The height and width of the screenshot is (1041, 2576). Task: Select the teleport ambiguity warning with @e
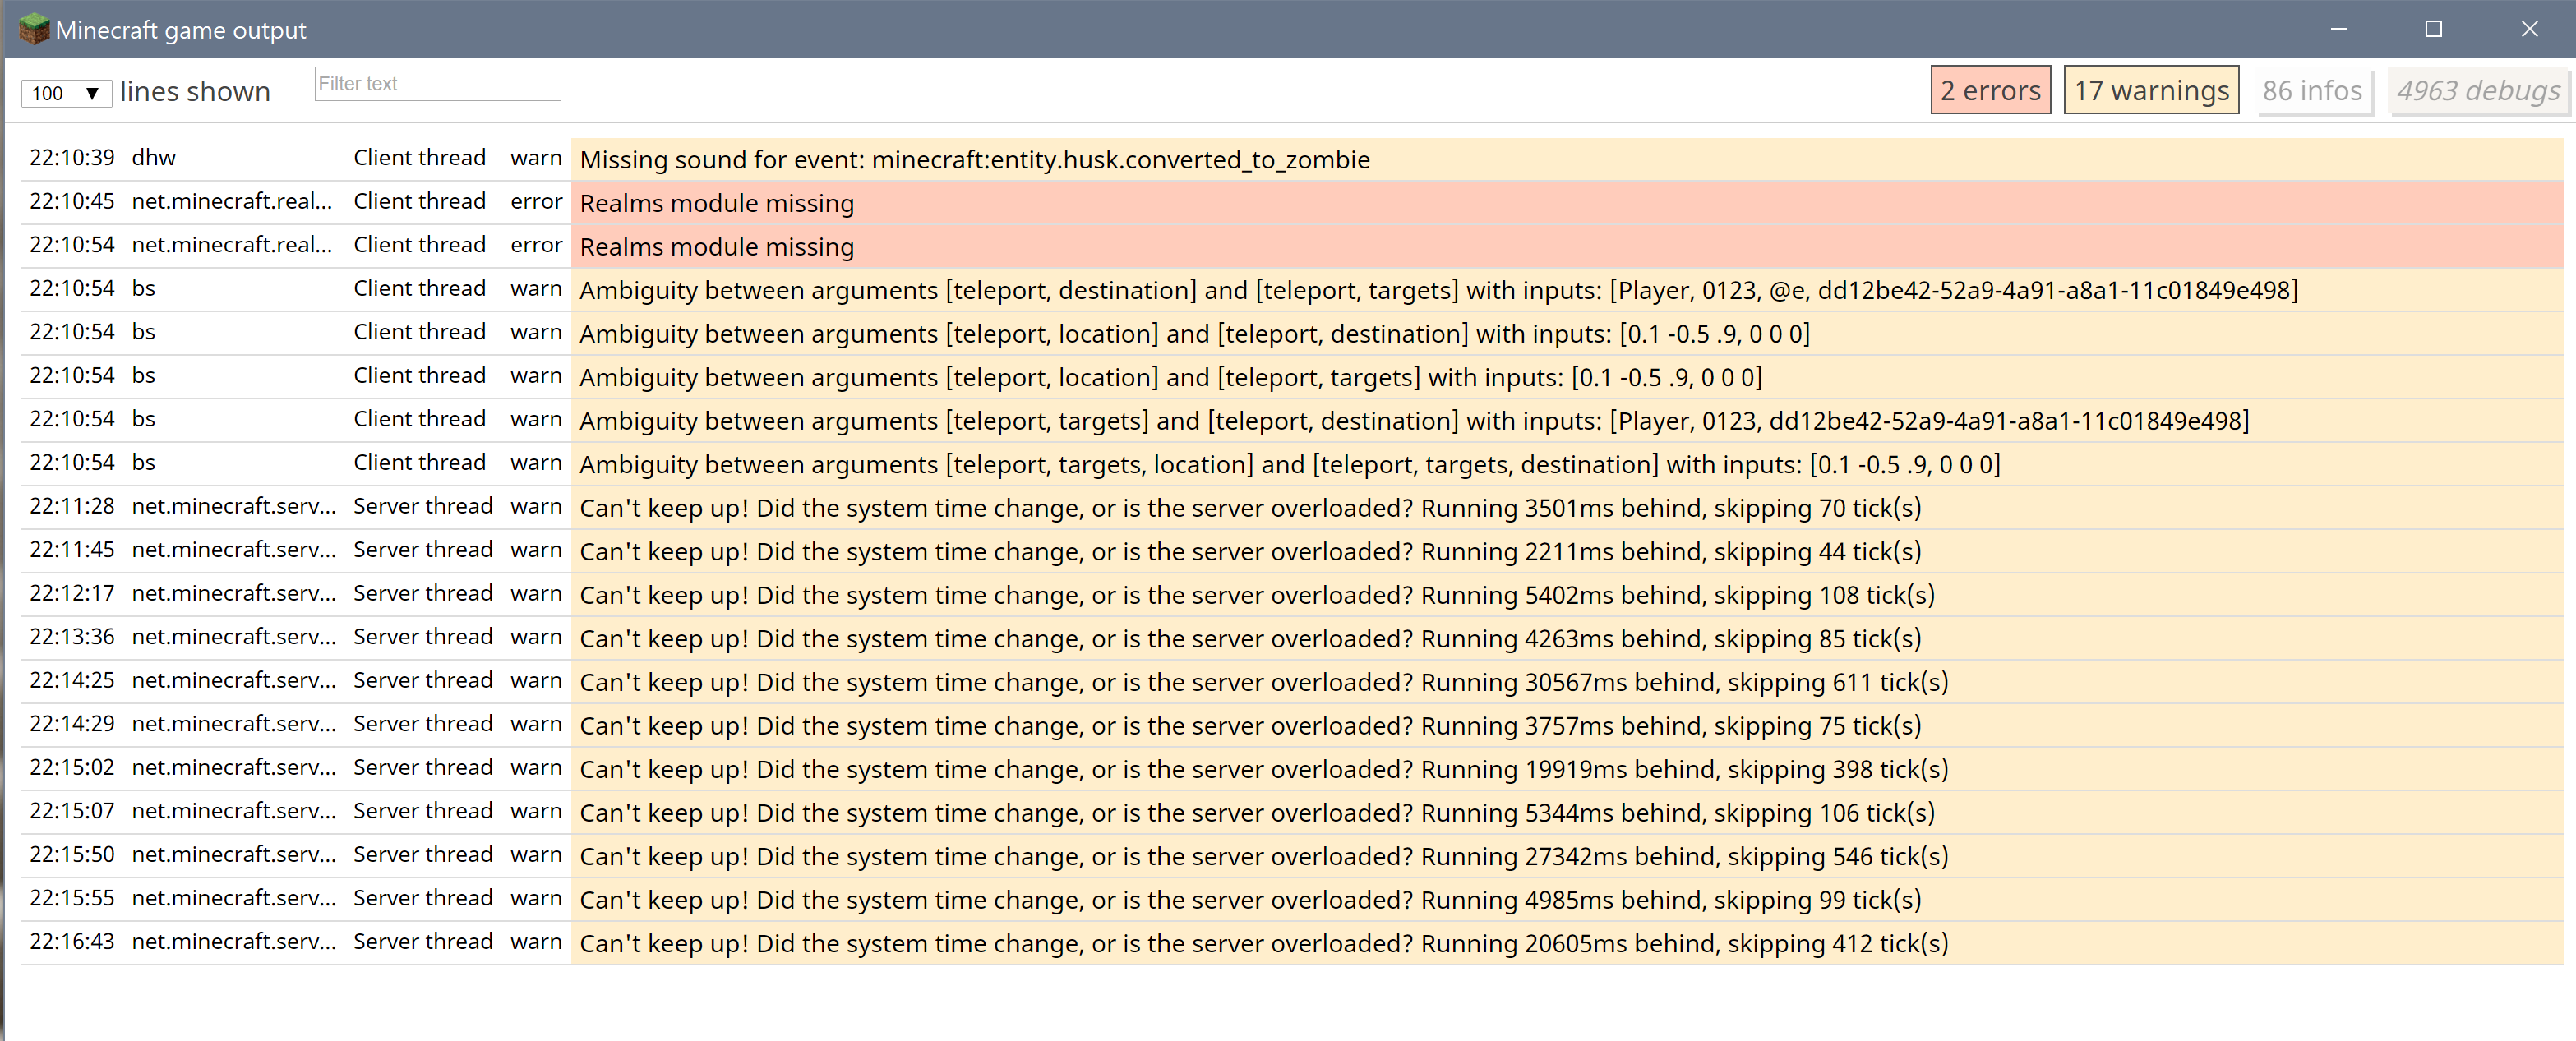click(1437, 291)
